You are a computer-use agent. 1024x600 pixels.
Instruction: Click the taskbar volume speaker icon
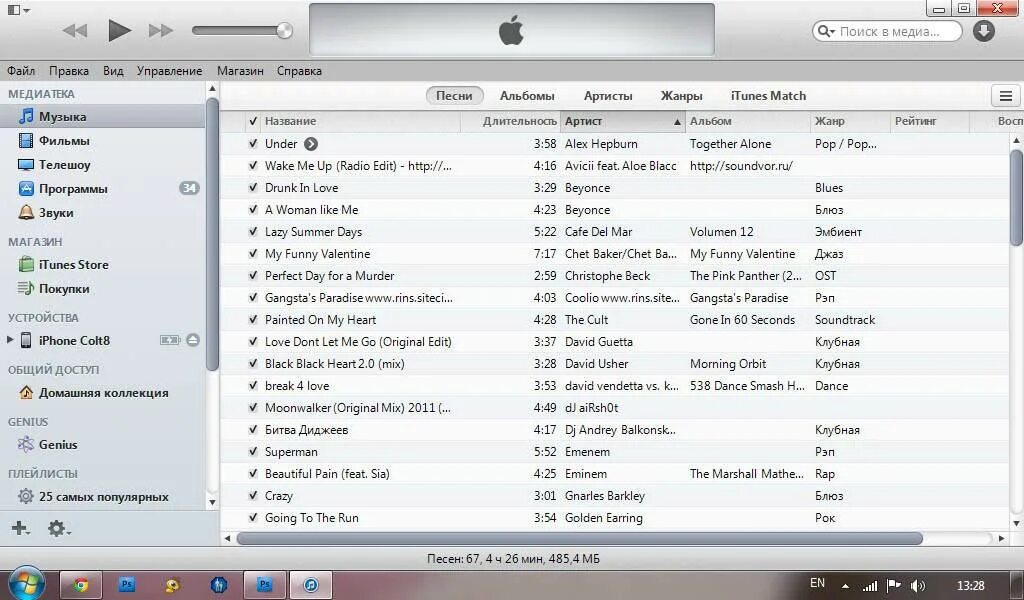pyautogui.click(x=918, y=586)
